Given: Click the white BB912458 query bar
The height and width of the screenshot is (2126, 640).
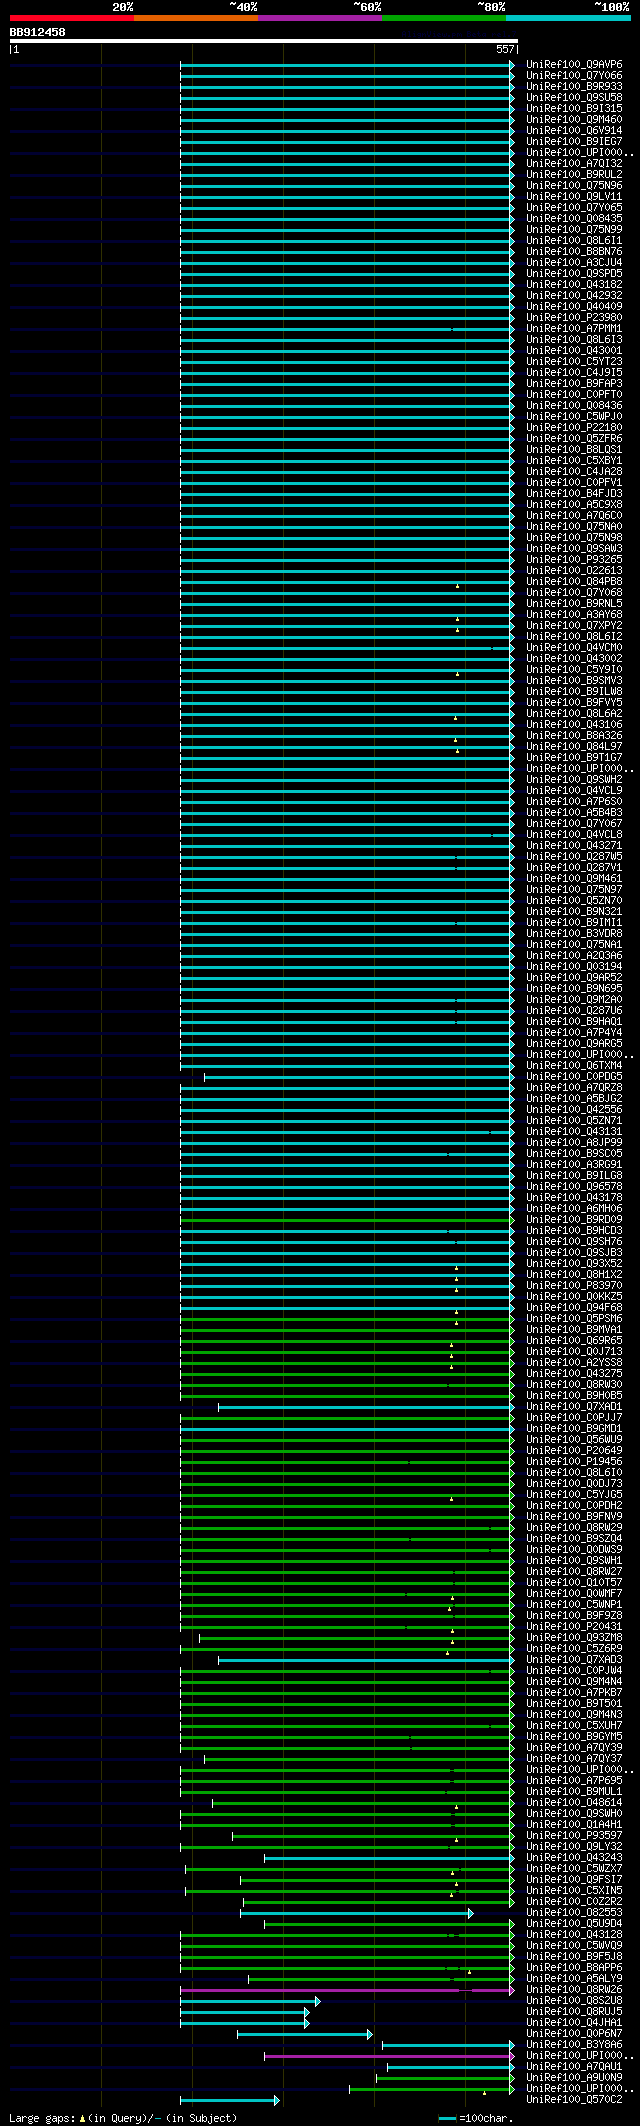Looking at the screenshot, I should (x=263, y=41).
